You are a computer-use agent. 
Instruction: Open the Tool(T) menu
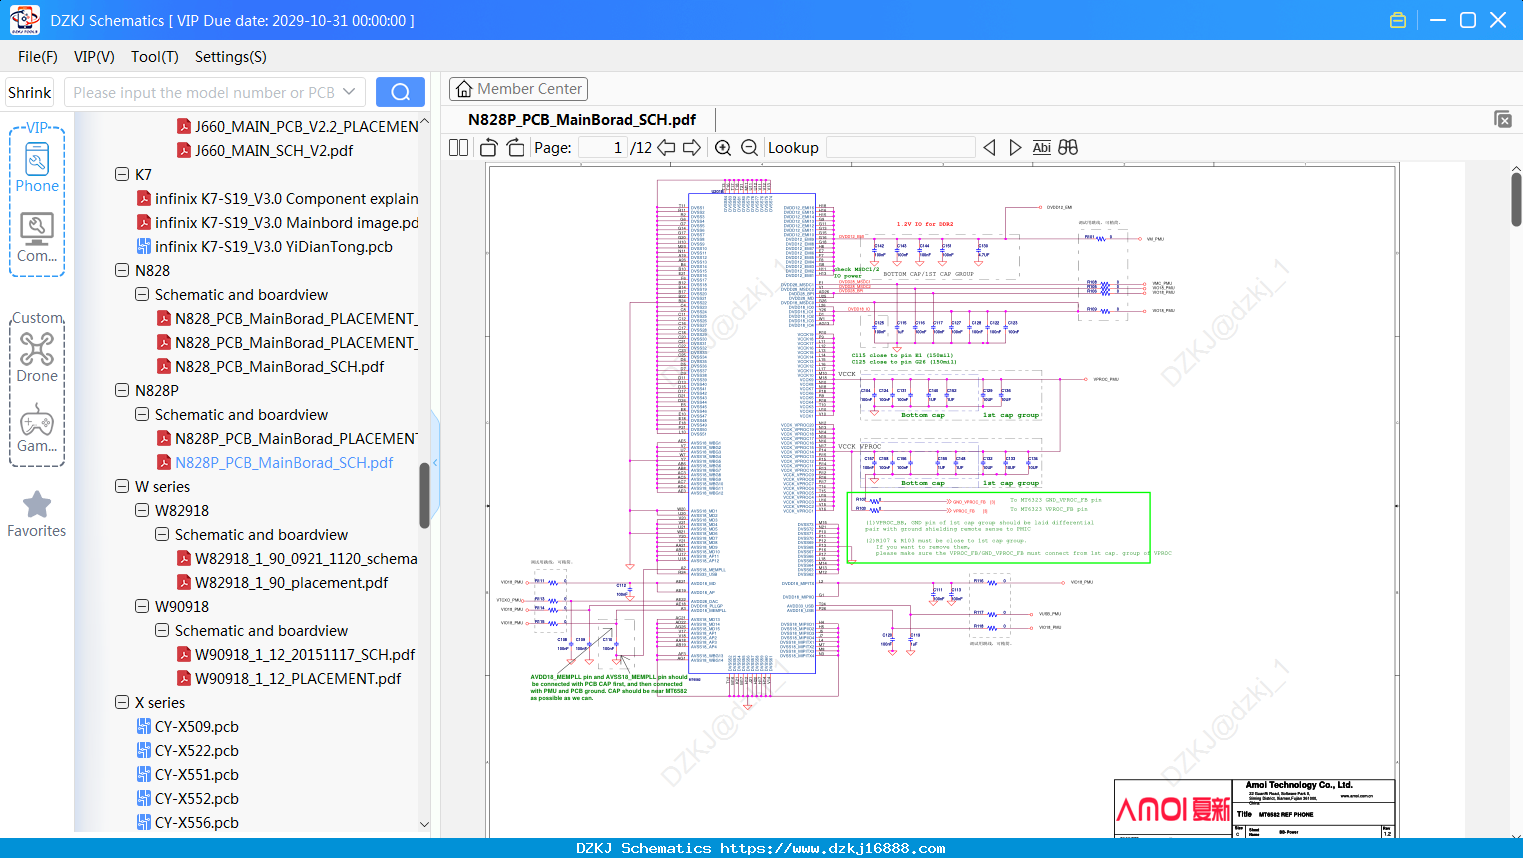click(155, 57)
